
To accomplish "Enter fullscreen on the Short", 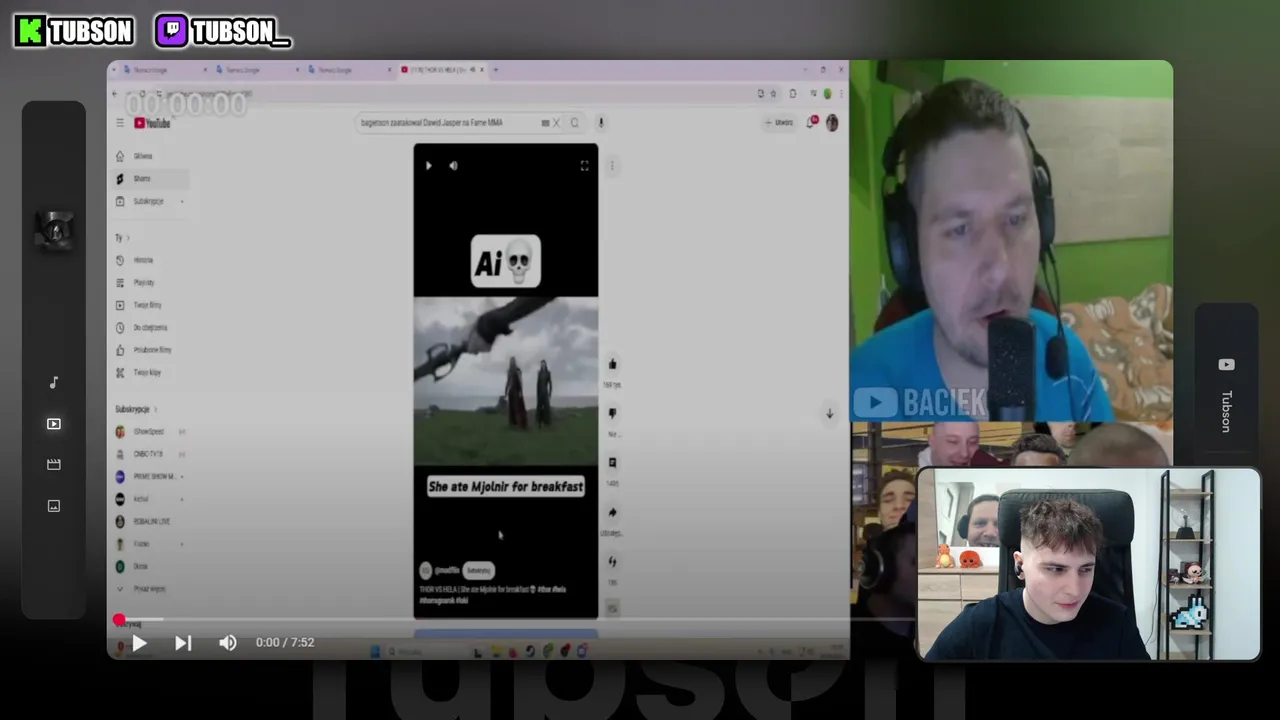I will [x=585, y=166].
